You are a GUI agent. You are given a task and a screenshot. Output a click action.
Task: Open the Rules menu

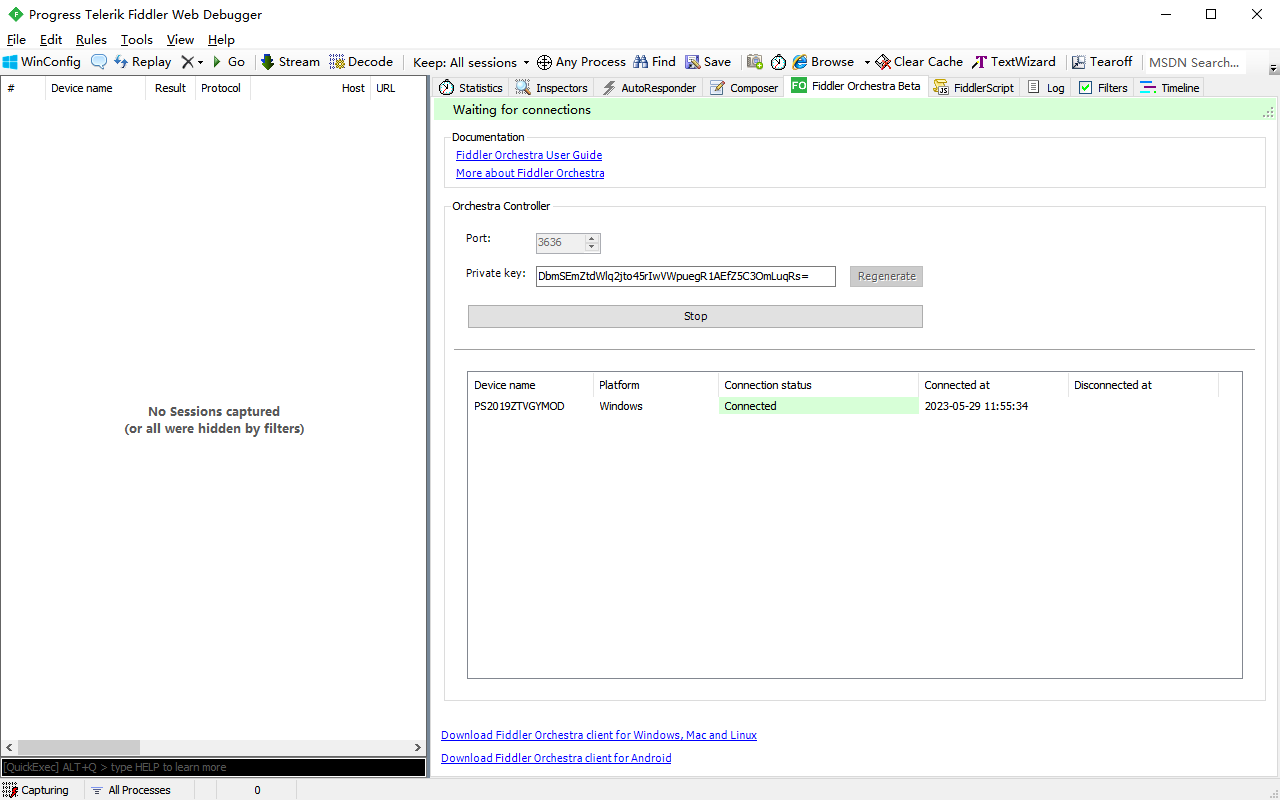(x=91, y=40)
